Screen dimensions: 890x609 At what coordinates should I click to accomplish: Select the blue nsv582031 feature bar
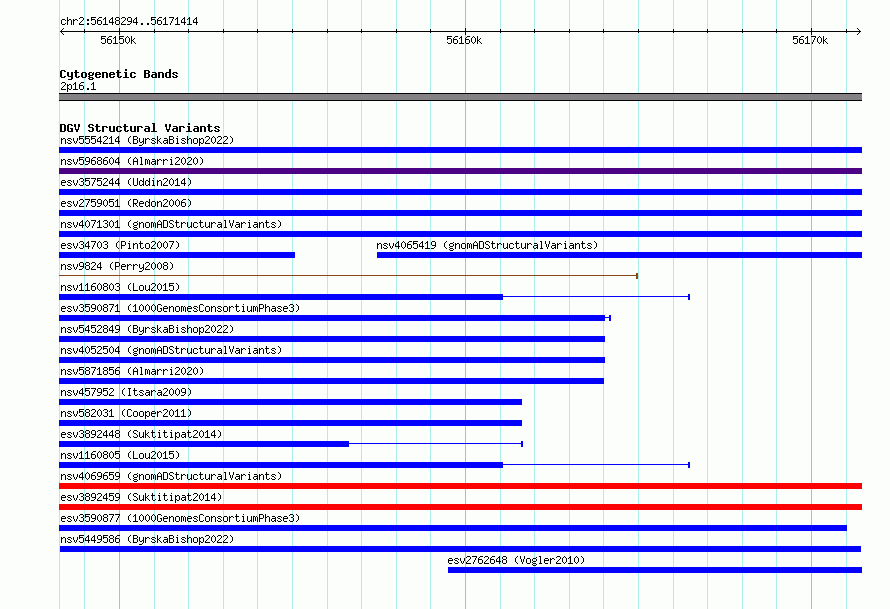[x=291, y=423]
